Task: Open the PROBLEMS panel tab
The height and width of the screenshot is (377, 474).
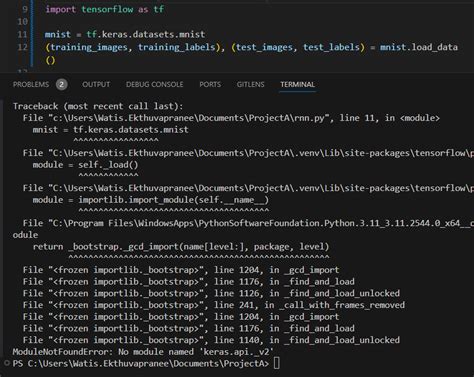Action: coord(31,85)
